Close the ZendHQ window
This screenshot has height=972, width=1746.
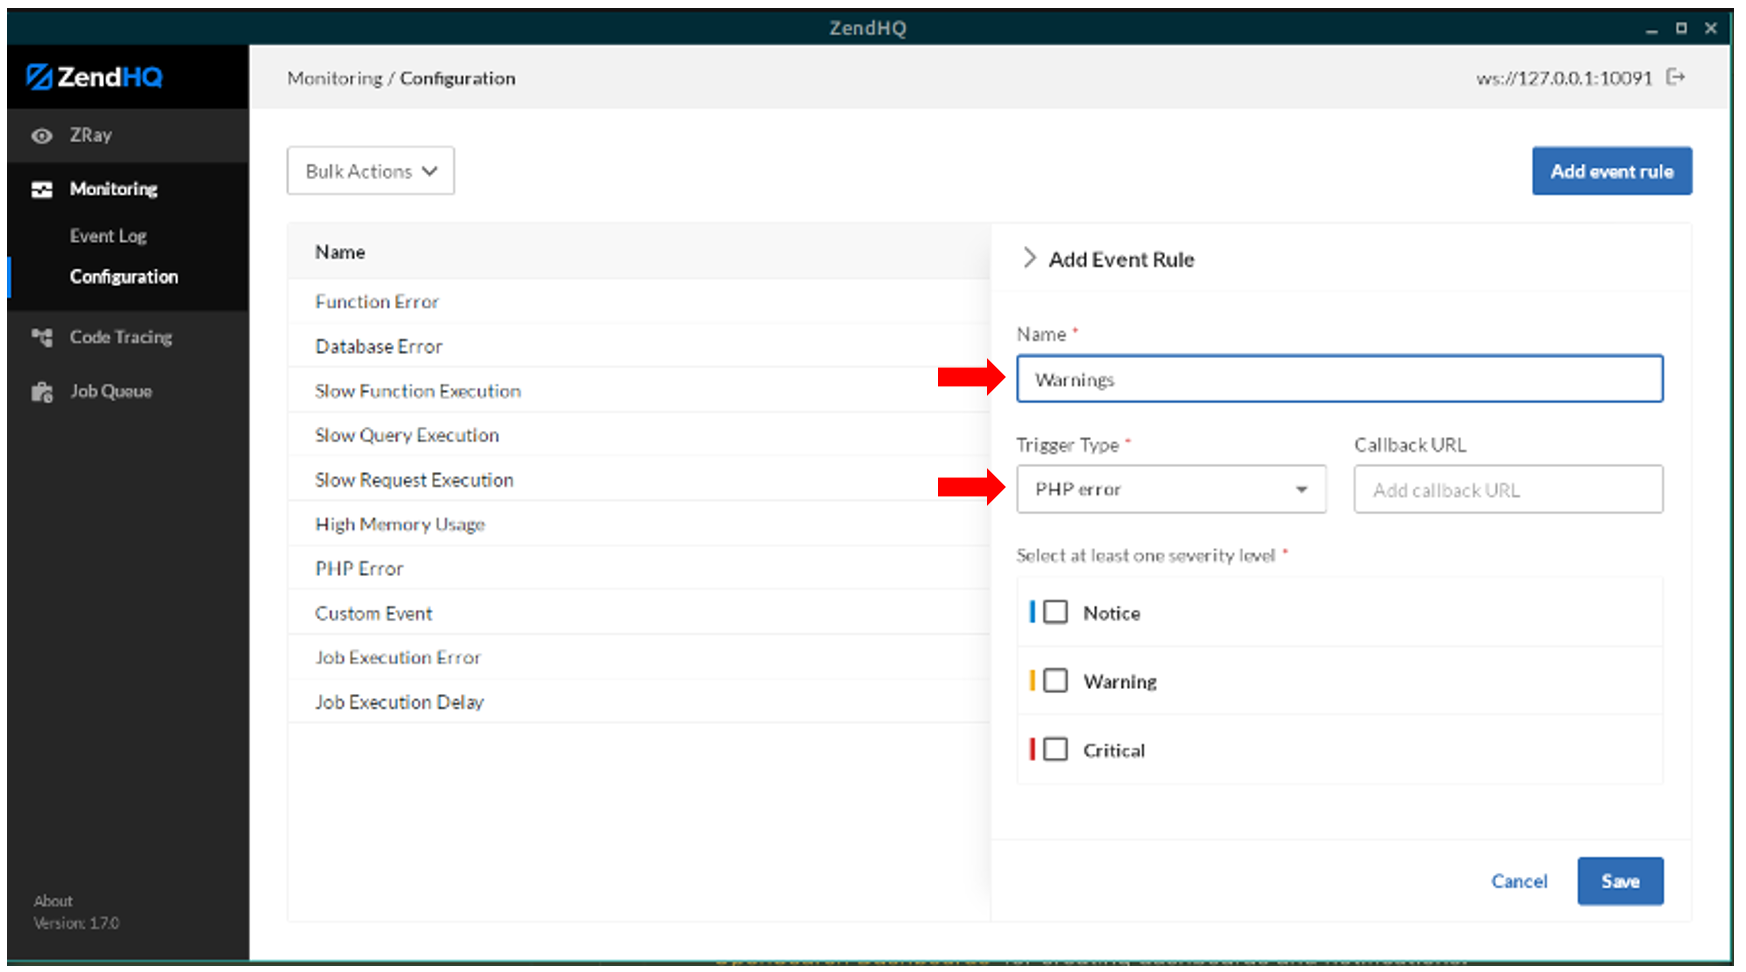tap(1711, 28)
